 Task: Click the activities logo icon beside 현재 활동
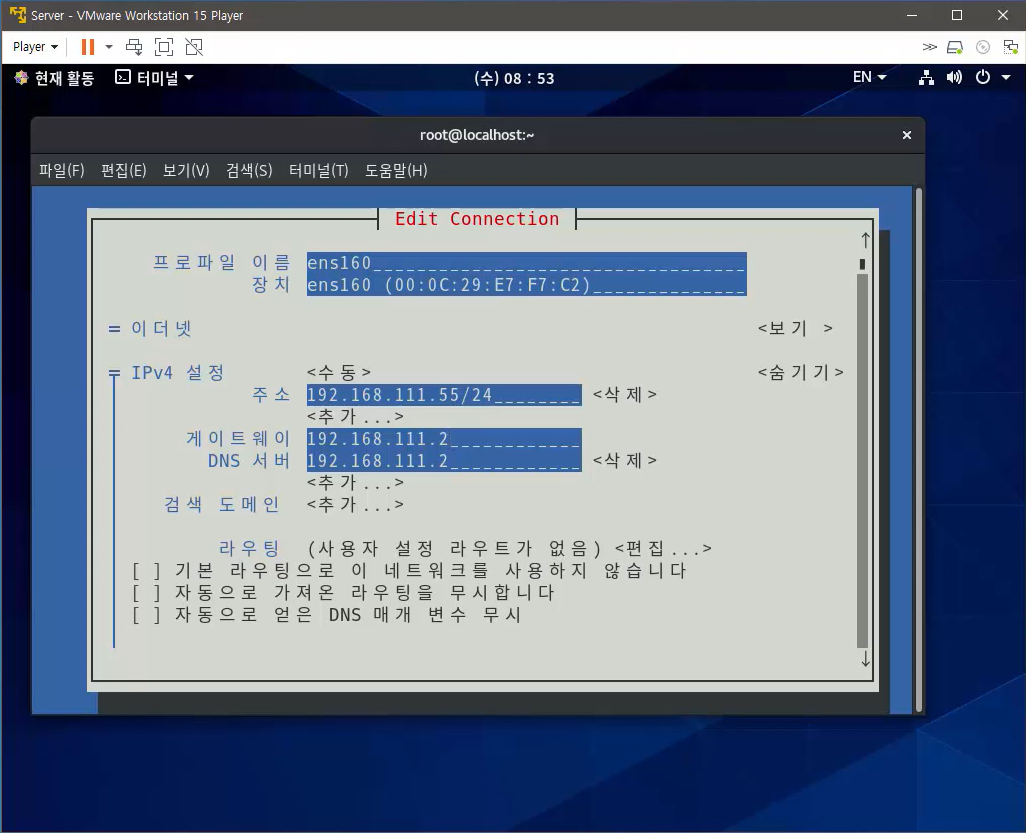[21, 78]
